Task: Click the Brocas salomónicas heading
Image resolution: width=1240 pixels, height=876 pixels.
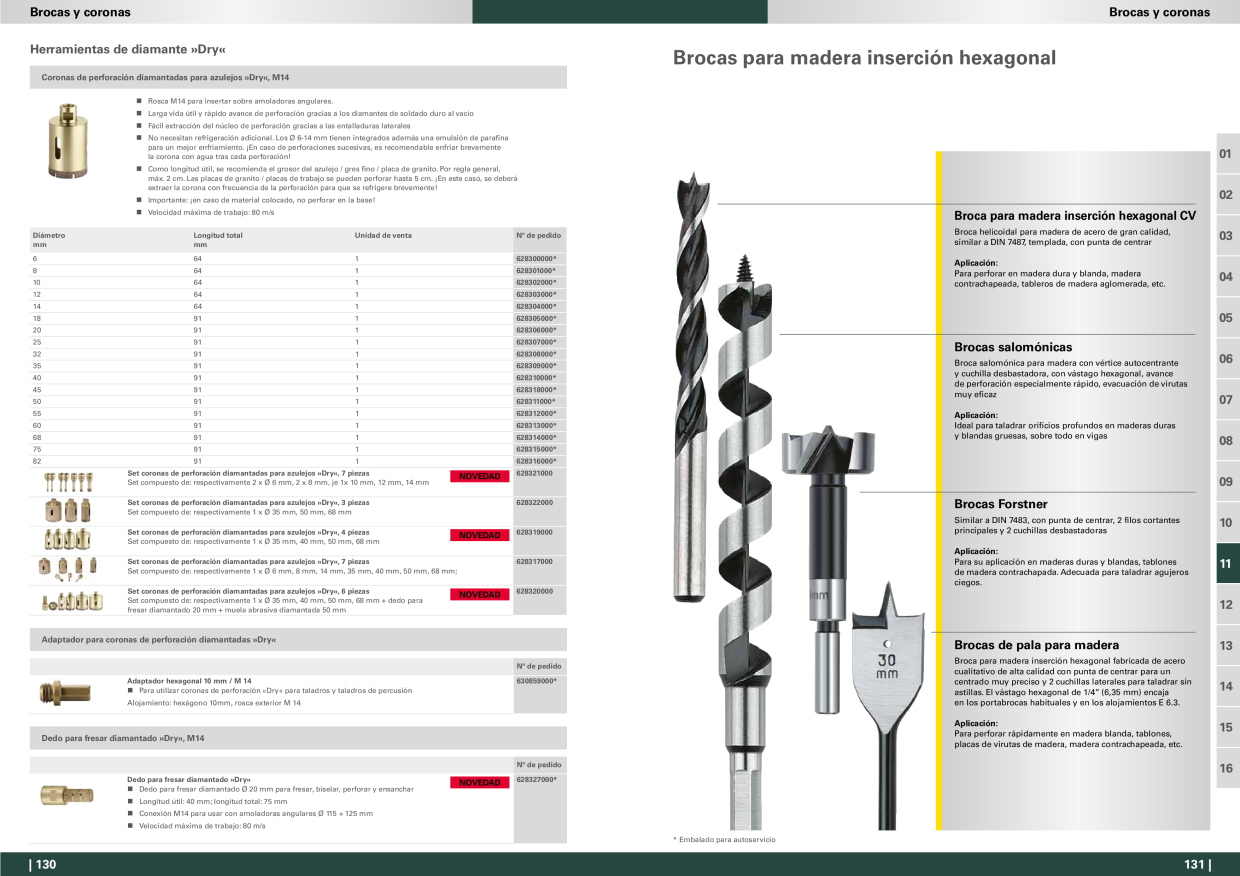Action: click(1013, 347)
